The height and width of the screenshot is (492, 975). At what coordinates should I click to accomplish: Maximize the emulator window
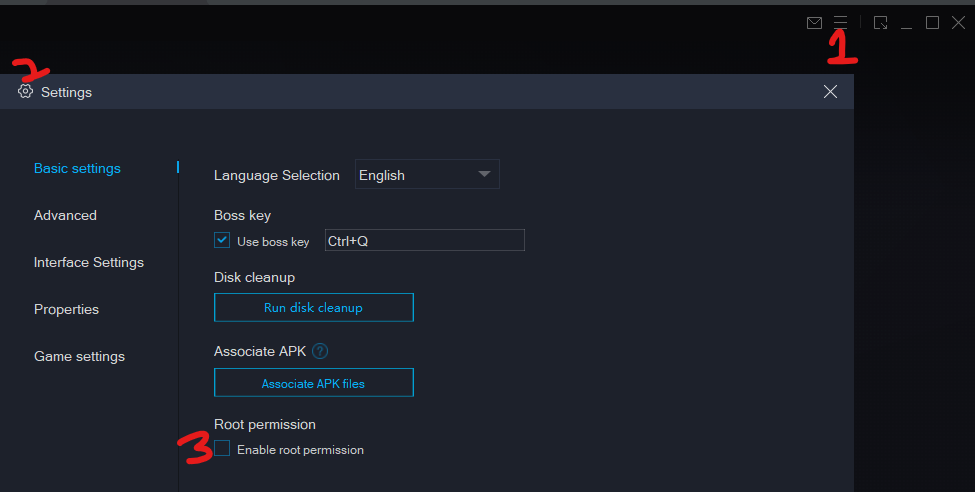click(932, 23)
